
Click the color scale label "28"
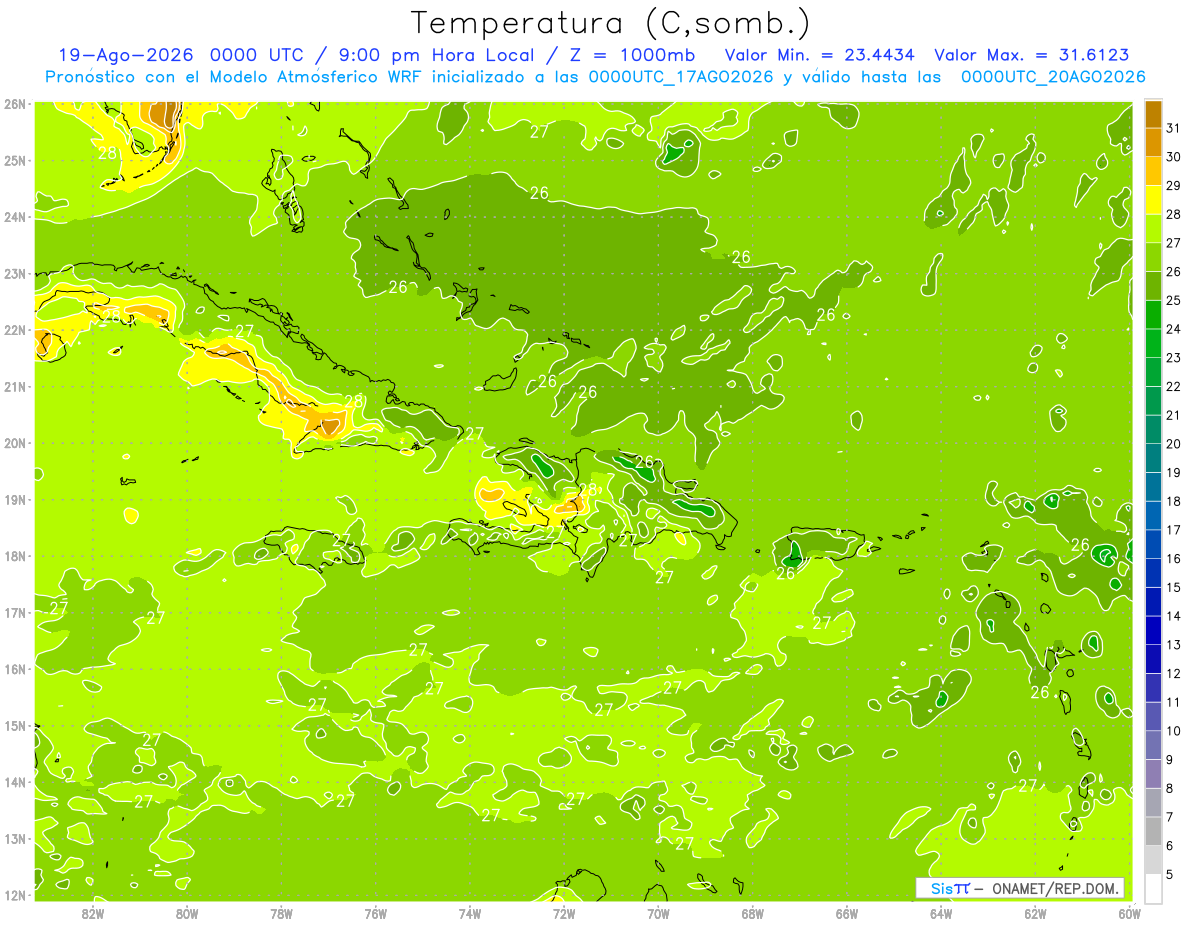tap(1174, 214)
